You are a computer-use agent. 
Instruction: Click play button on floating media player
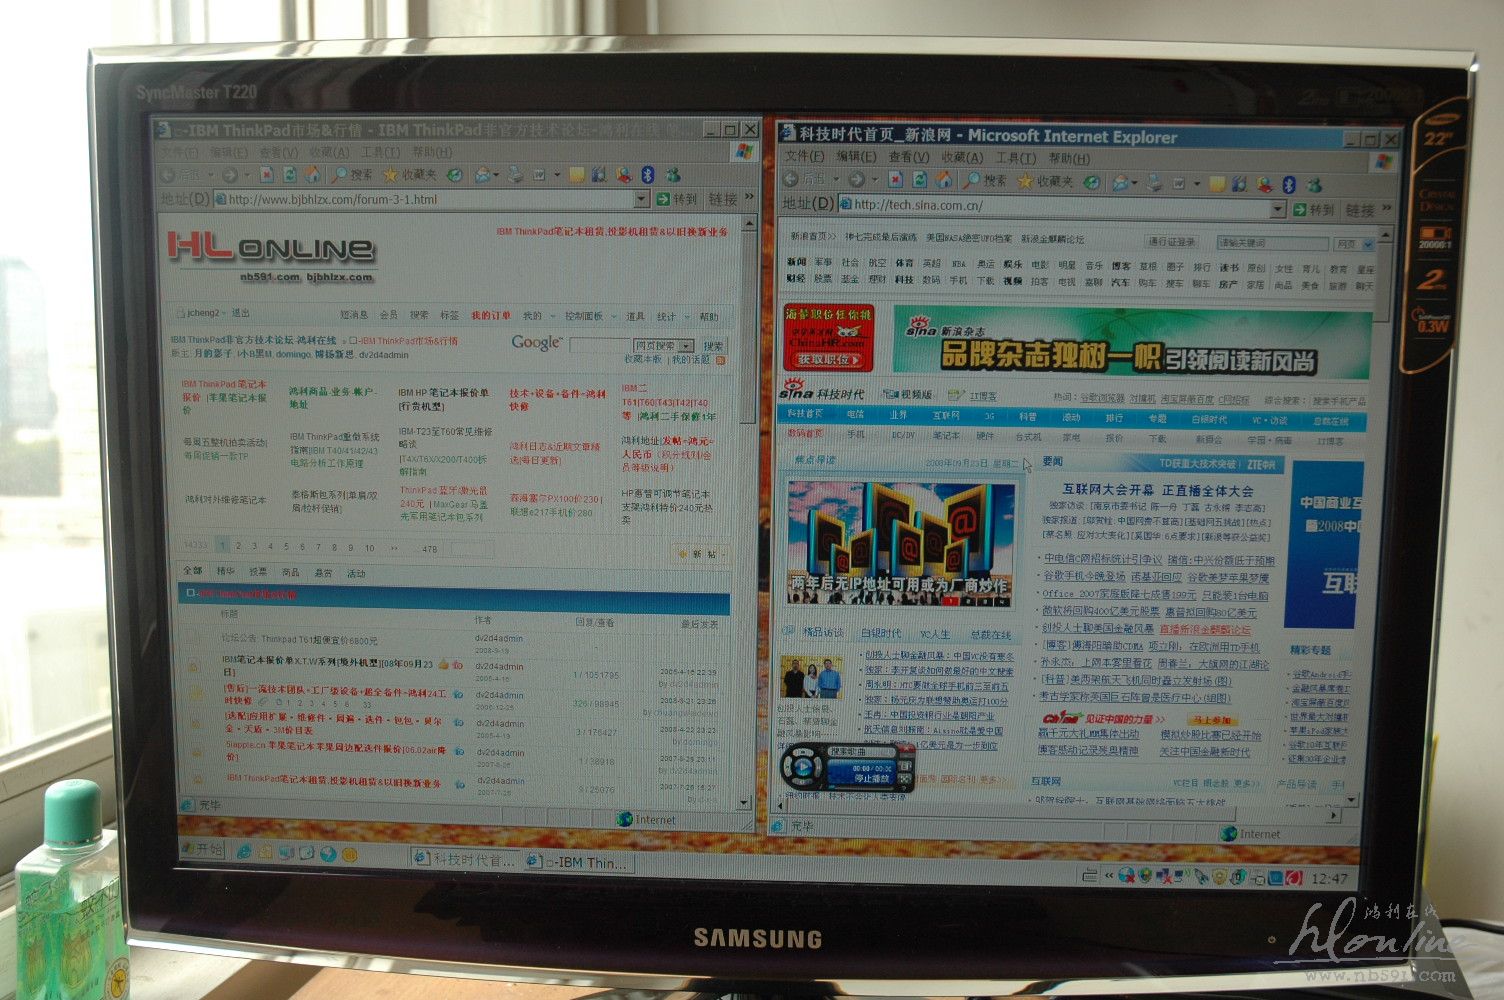pyautogui.click(x=802, y=768)
